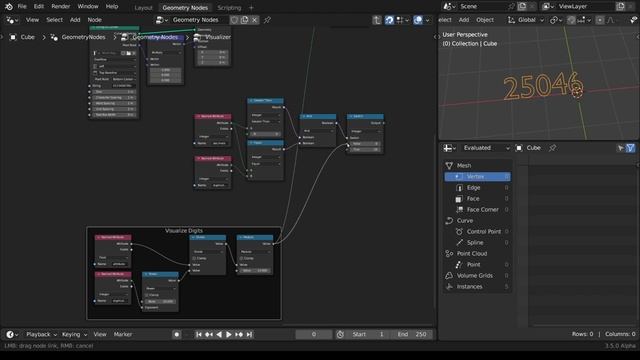The image size is (640, 360).
Task: Open Evaluated object mode dropdown
Action: [x=486, y=148]
